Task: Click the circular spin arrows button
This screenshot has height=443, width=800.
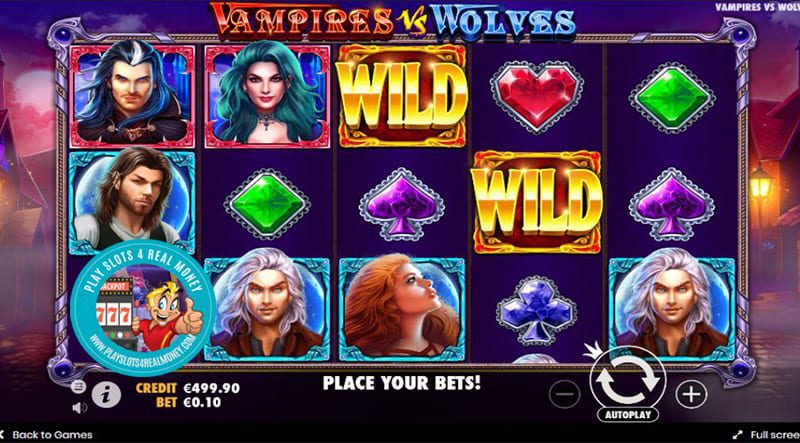Action: tap(628, 378)
